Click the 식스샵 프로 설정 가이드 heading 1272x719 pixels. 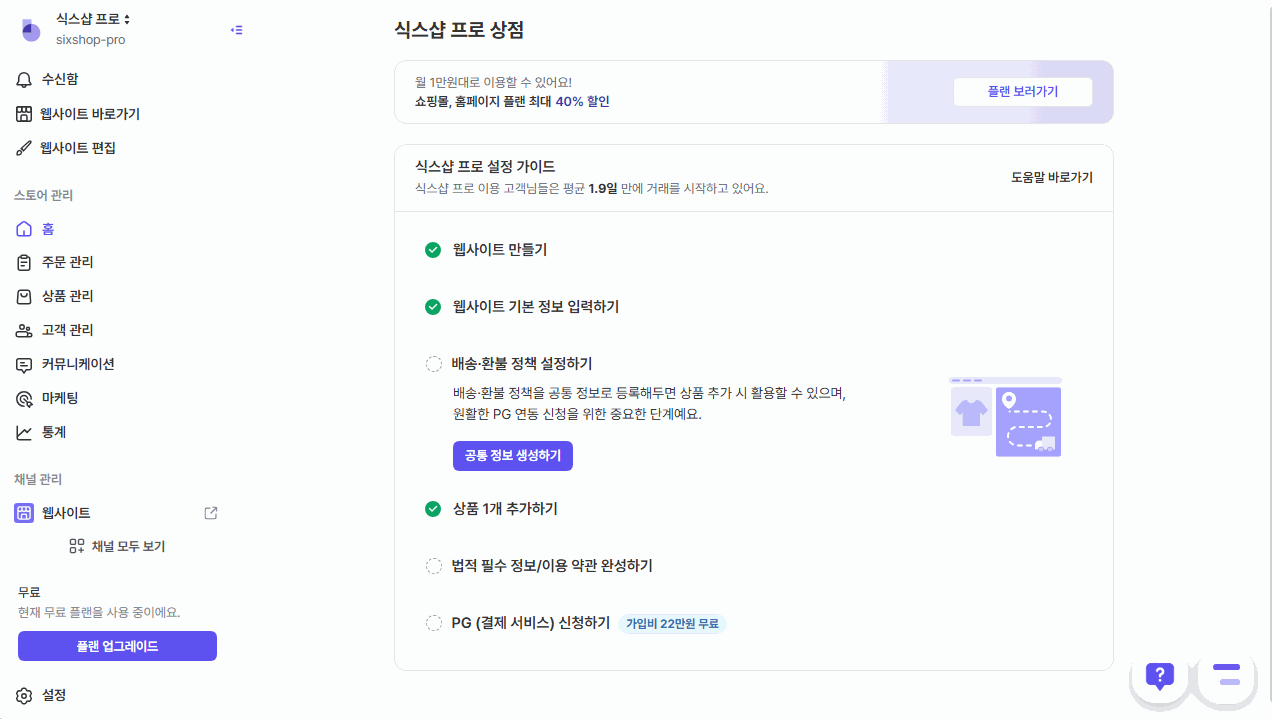click(x=485, y=167)
